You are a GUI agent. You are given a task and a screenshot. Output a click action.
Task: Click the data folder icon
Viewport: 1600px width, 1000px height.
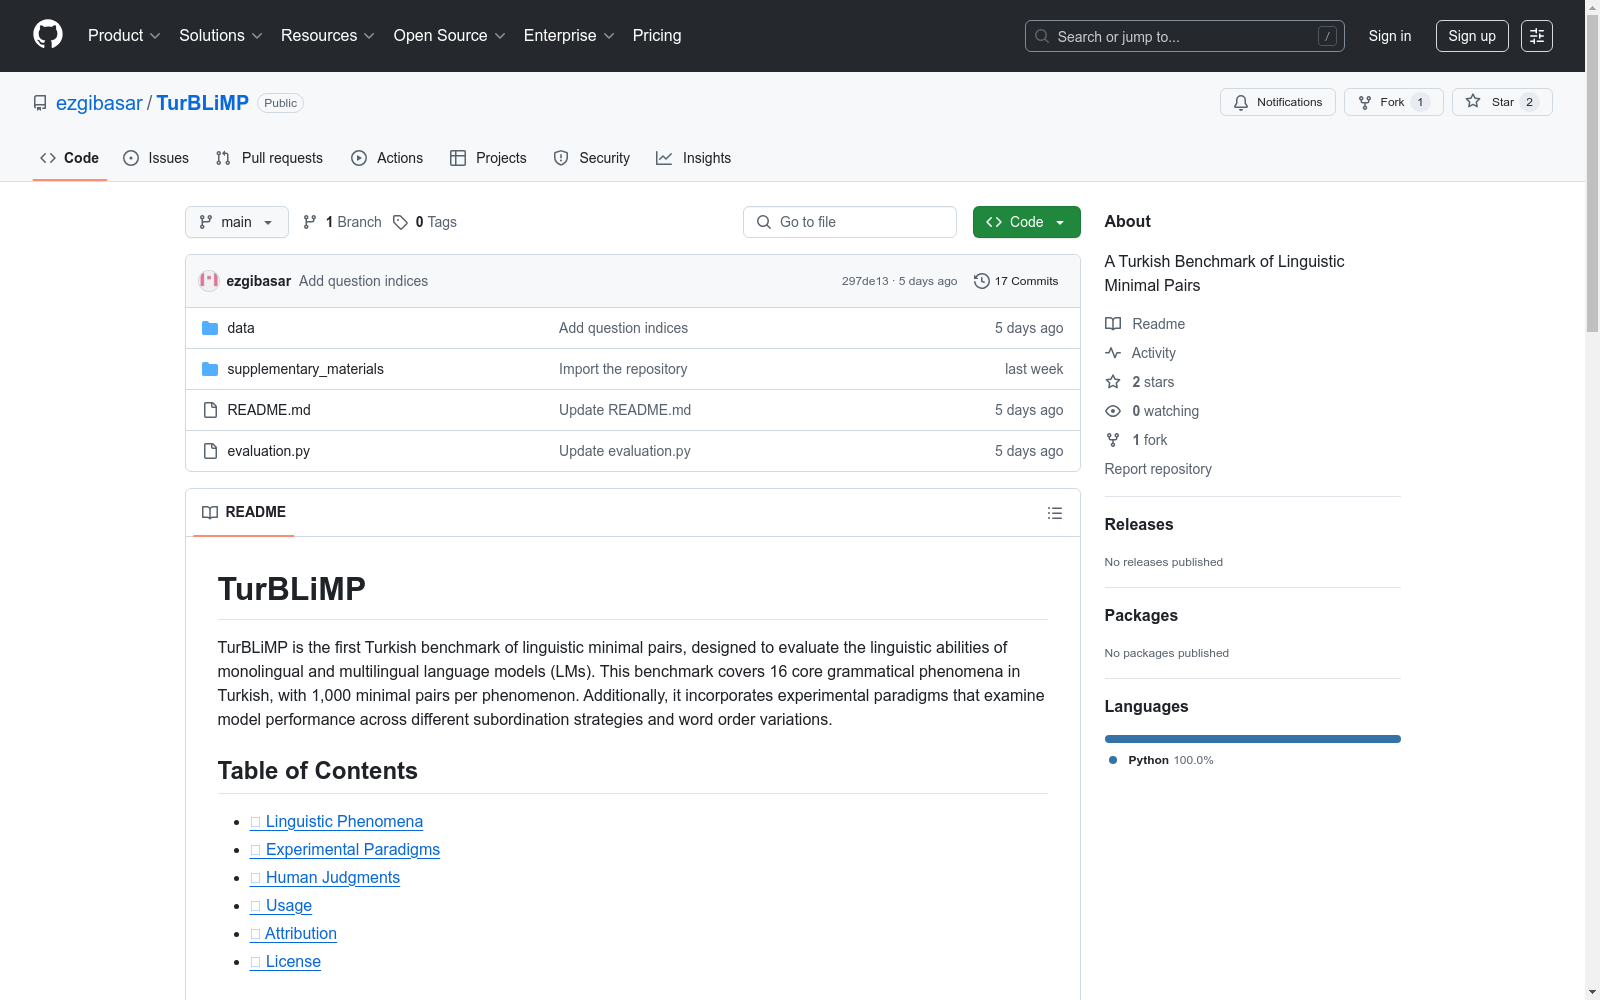coord(210,328)
